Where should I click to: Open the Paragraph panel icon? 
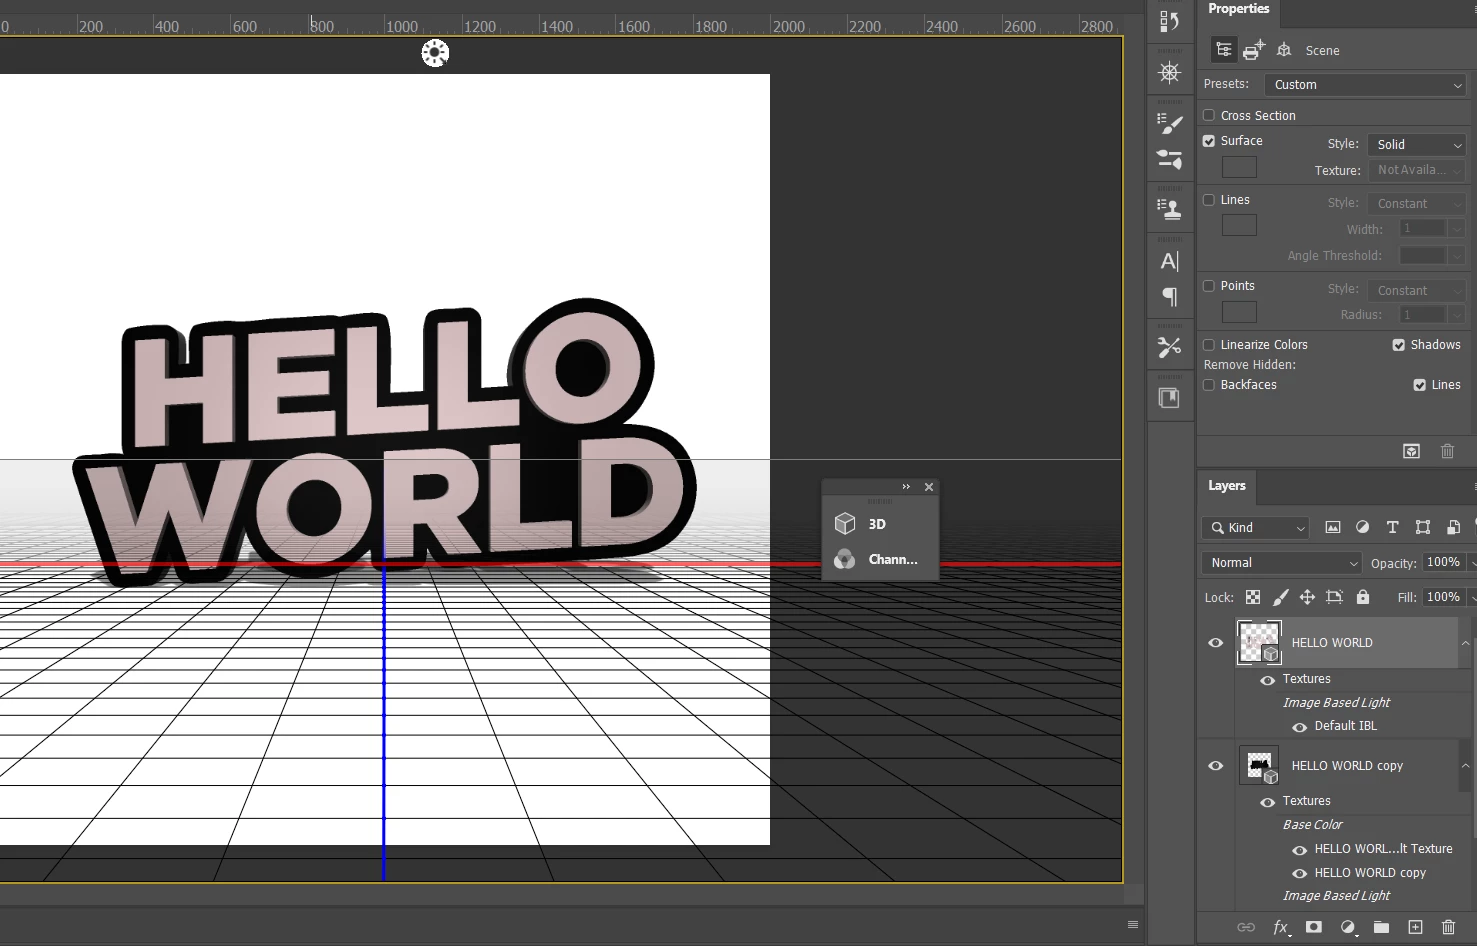(1169, 297)
